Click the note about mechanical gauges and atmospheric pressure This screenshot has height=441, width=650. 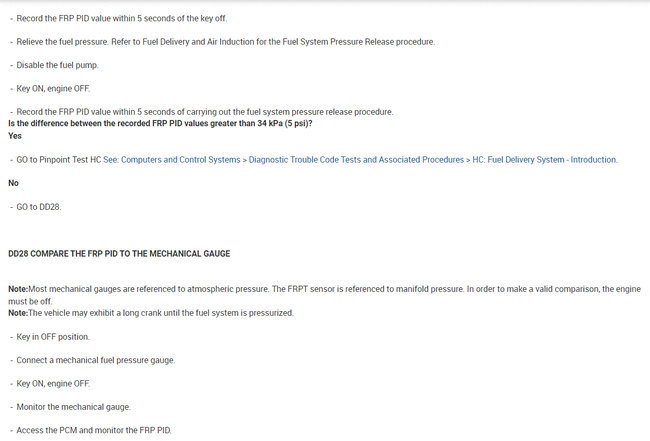coord(320,289)
